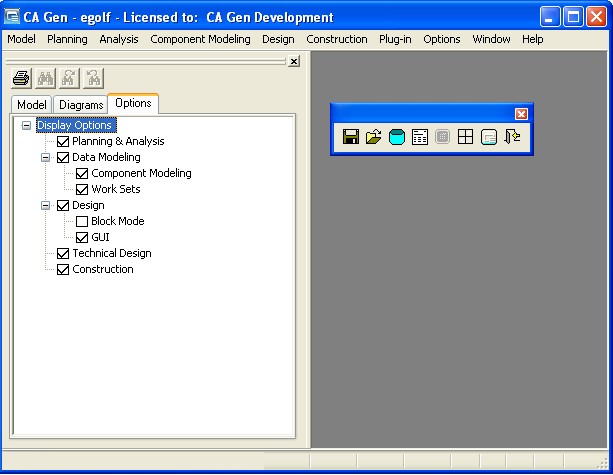Open the Help menu
613x475 pixels.
tap(532, 39)
